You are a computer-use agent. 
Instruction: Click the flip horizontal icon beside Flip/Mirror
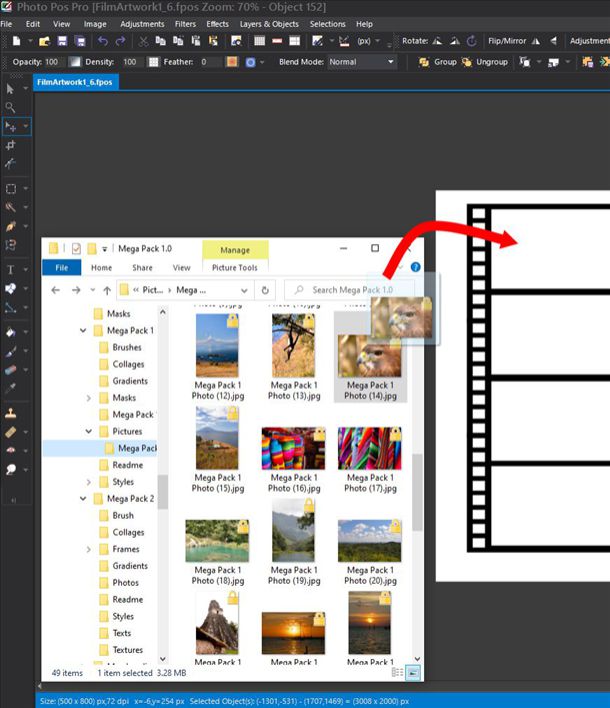(535, 41)
